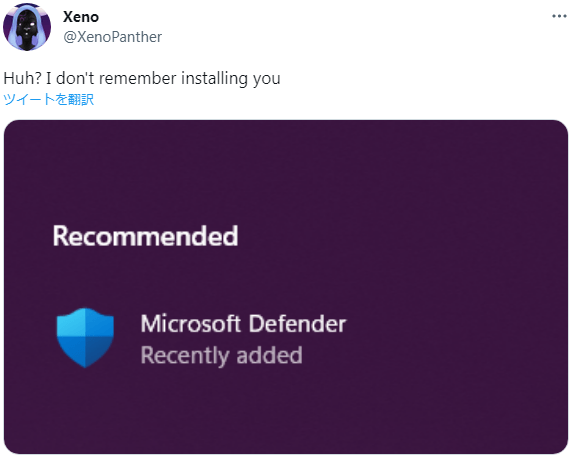This screenshot has height=457, width=574.
Task: Open the three-dot more options menu
Action: (559, 16)
